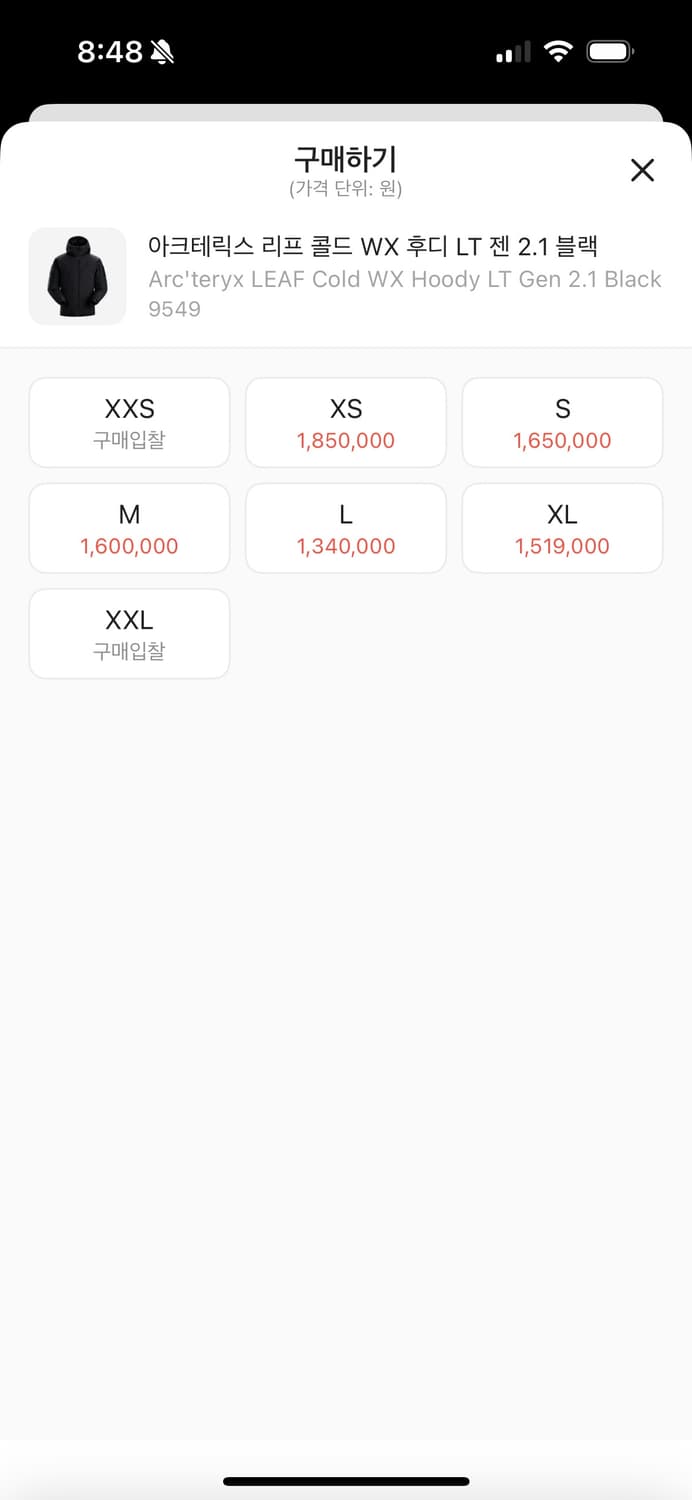Screen dimensions: 692x1500
Task: Tap the price unit note (가격 단위: 원)
Action: (345, 188)
